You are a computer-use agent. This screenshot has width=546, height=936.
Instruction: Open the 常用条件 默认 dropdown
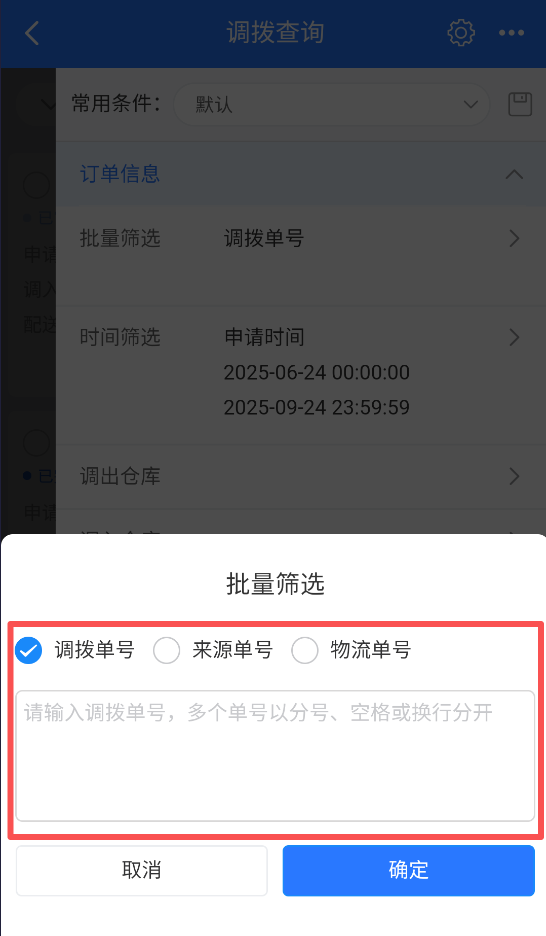331,104
